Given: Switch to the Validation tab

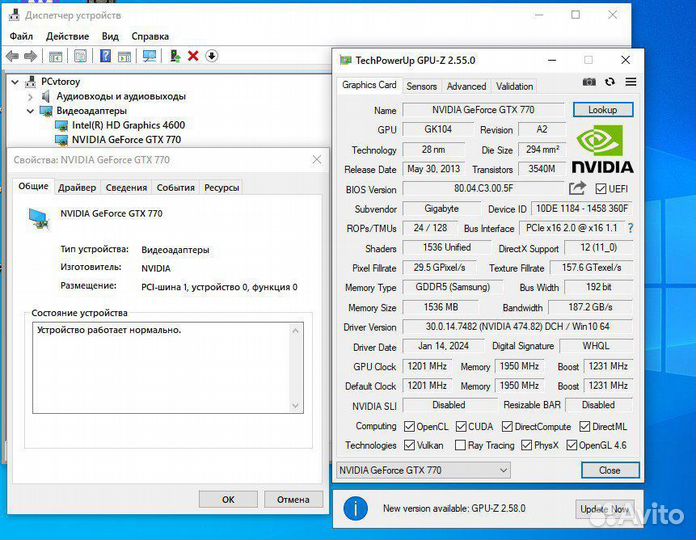Looking at the screenshot, I should 514,87.
